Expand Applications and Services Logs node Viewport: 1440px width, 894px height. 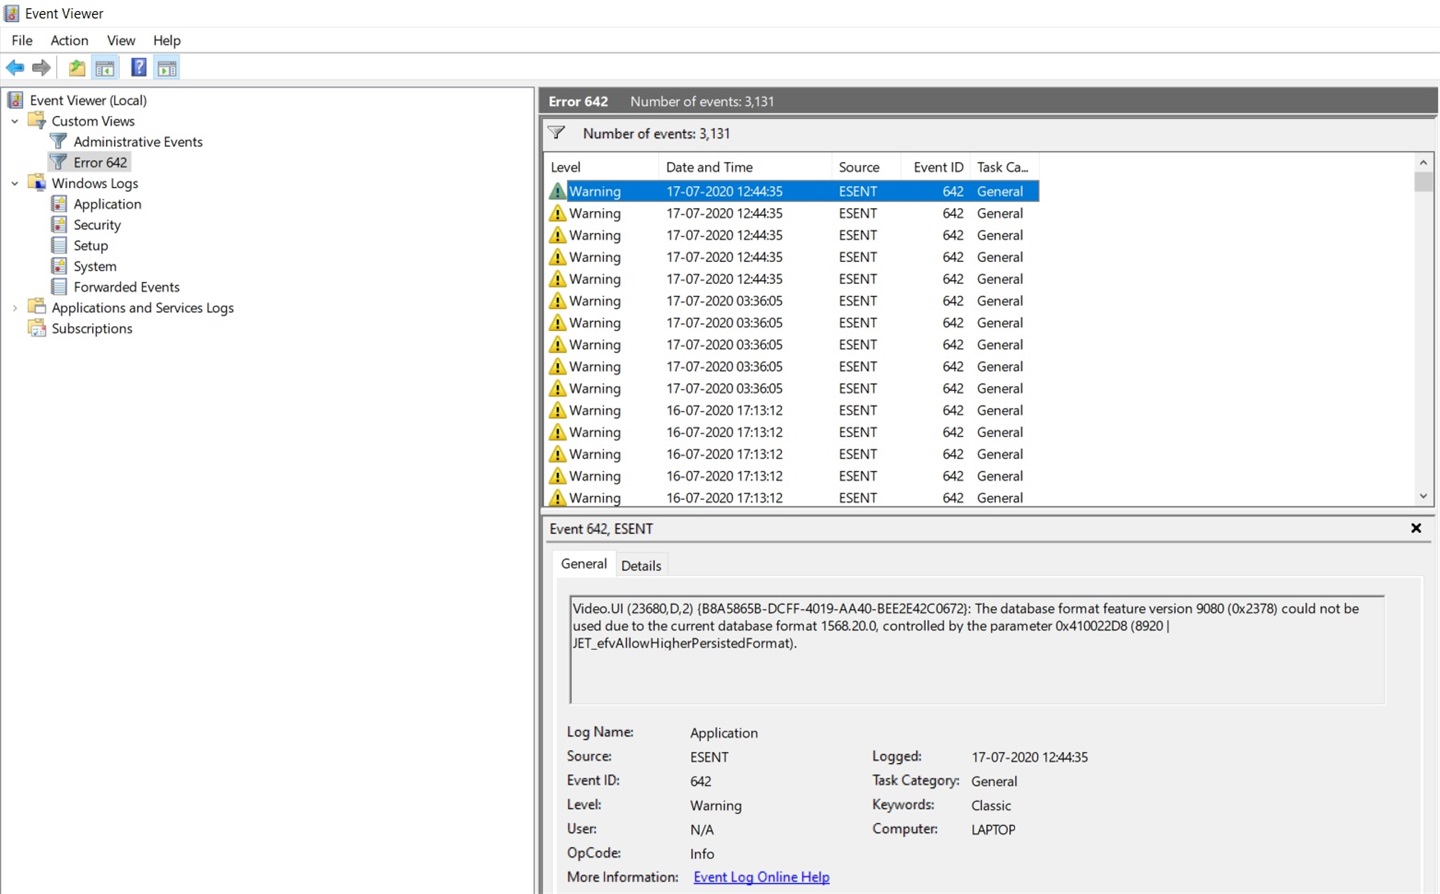point(15,308)
